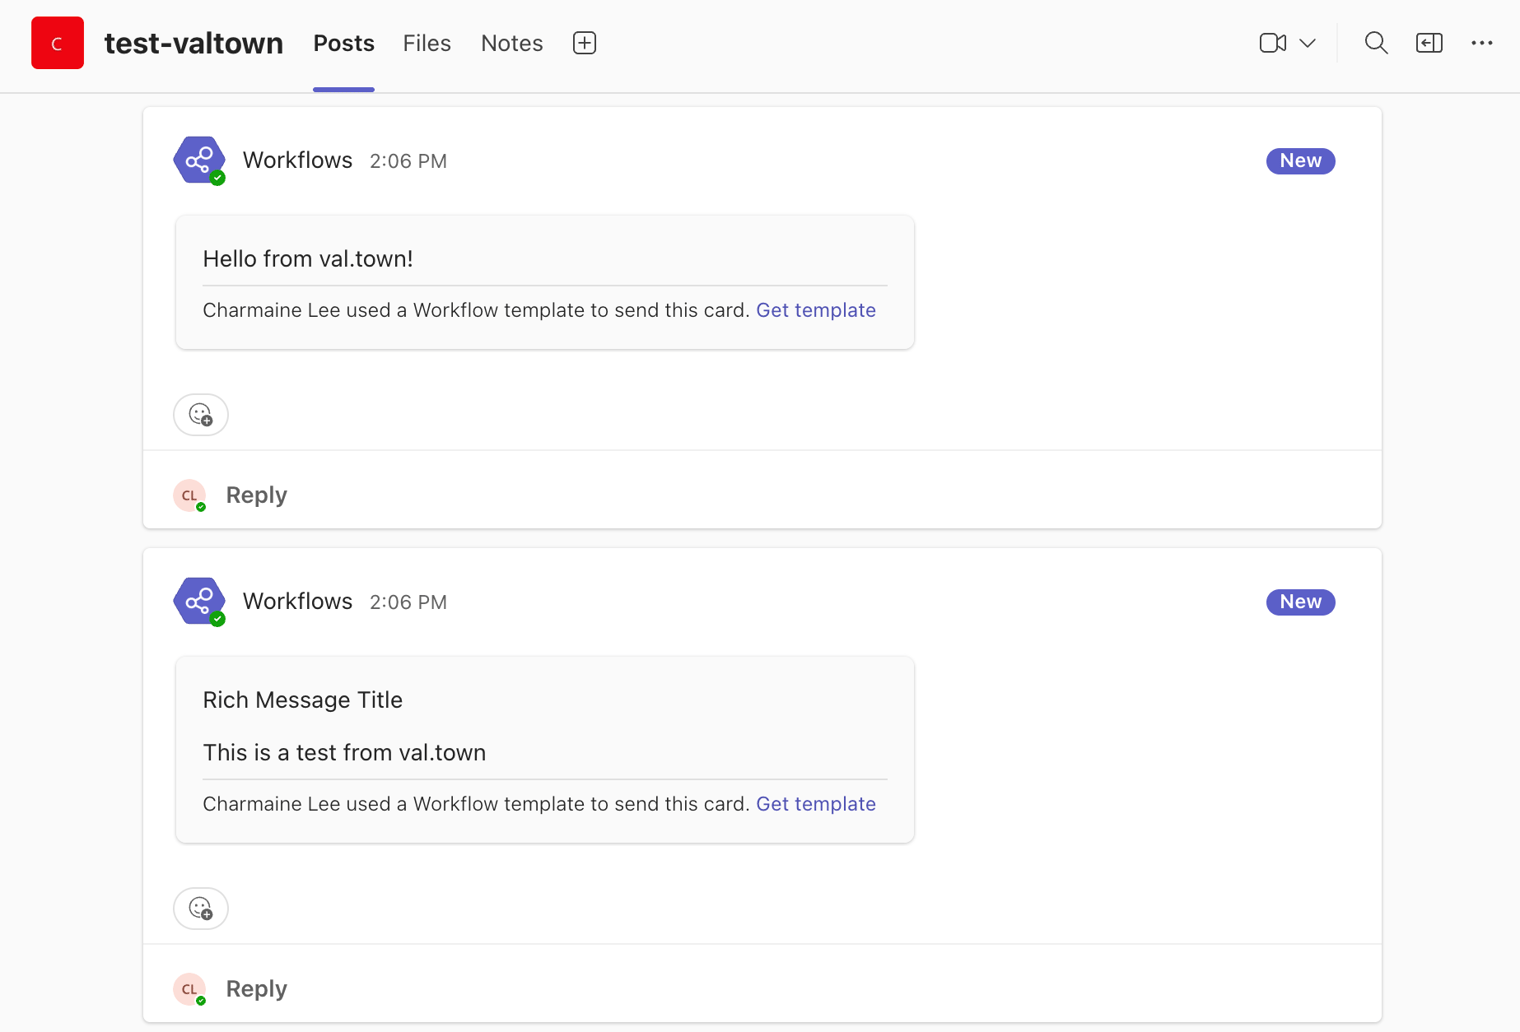
Task: Open the meeting options dropdown chevron
Action: [1308, 43]
